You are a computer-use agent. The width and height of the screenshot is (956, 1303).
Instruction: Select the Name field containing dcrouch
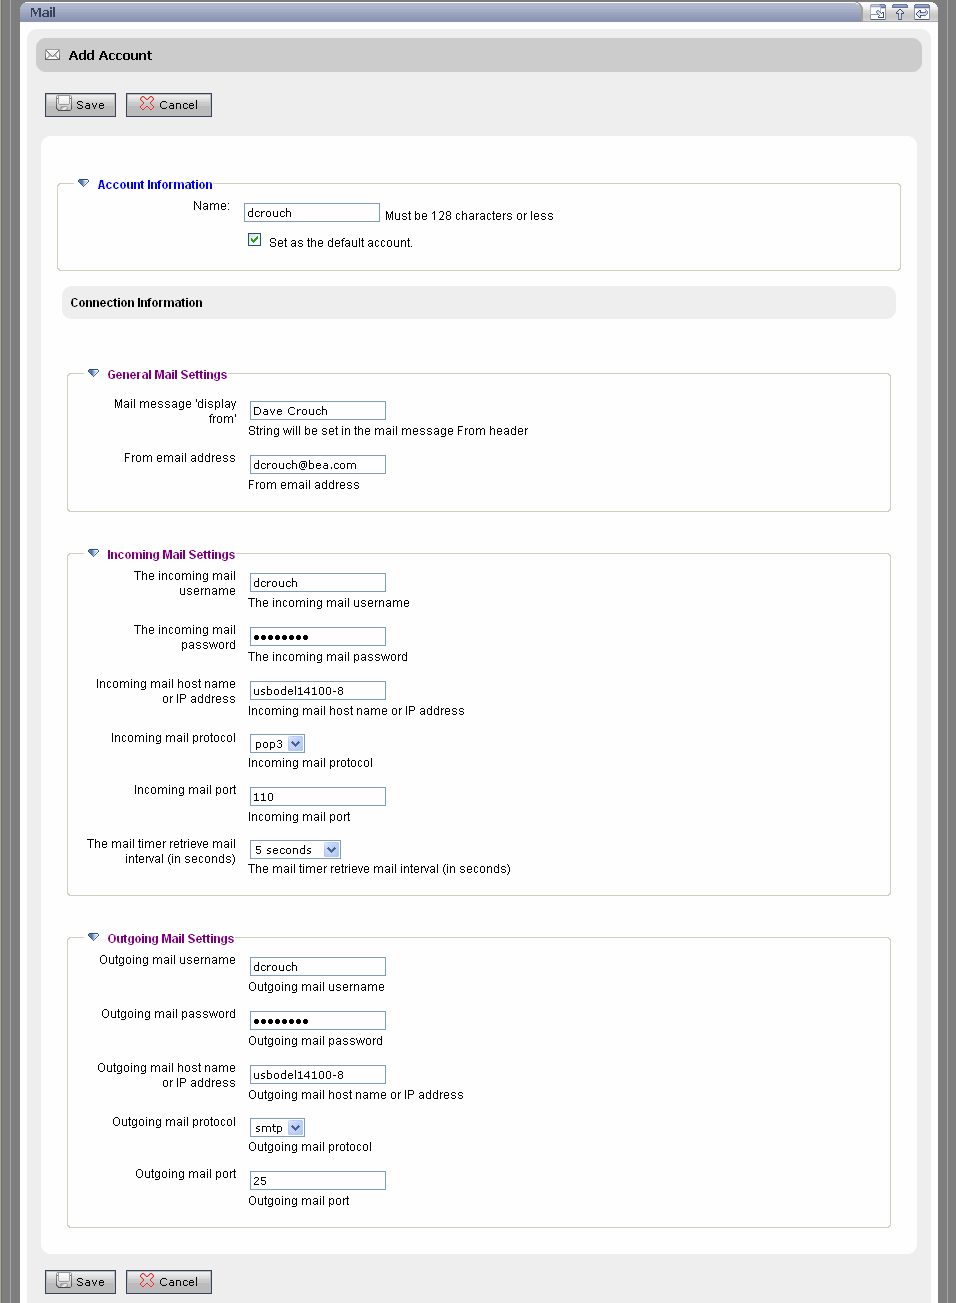click(311, 212)
